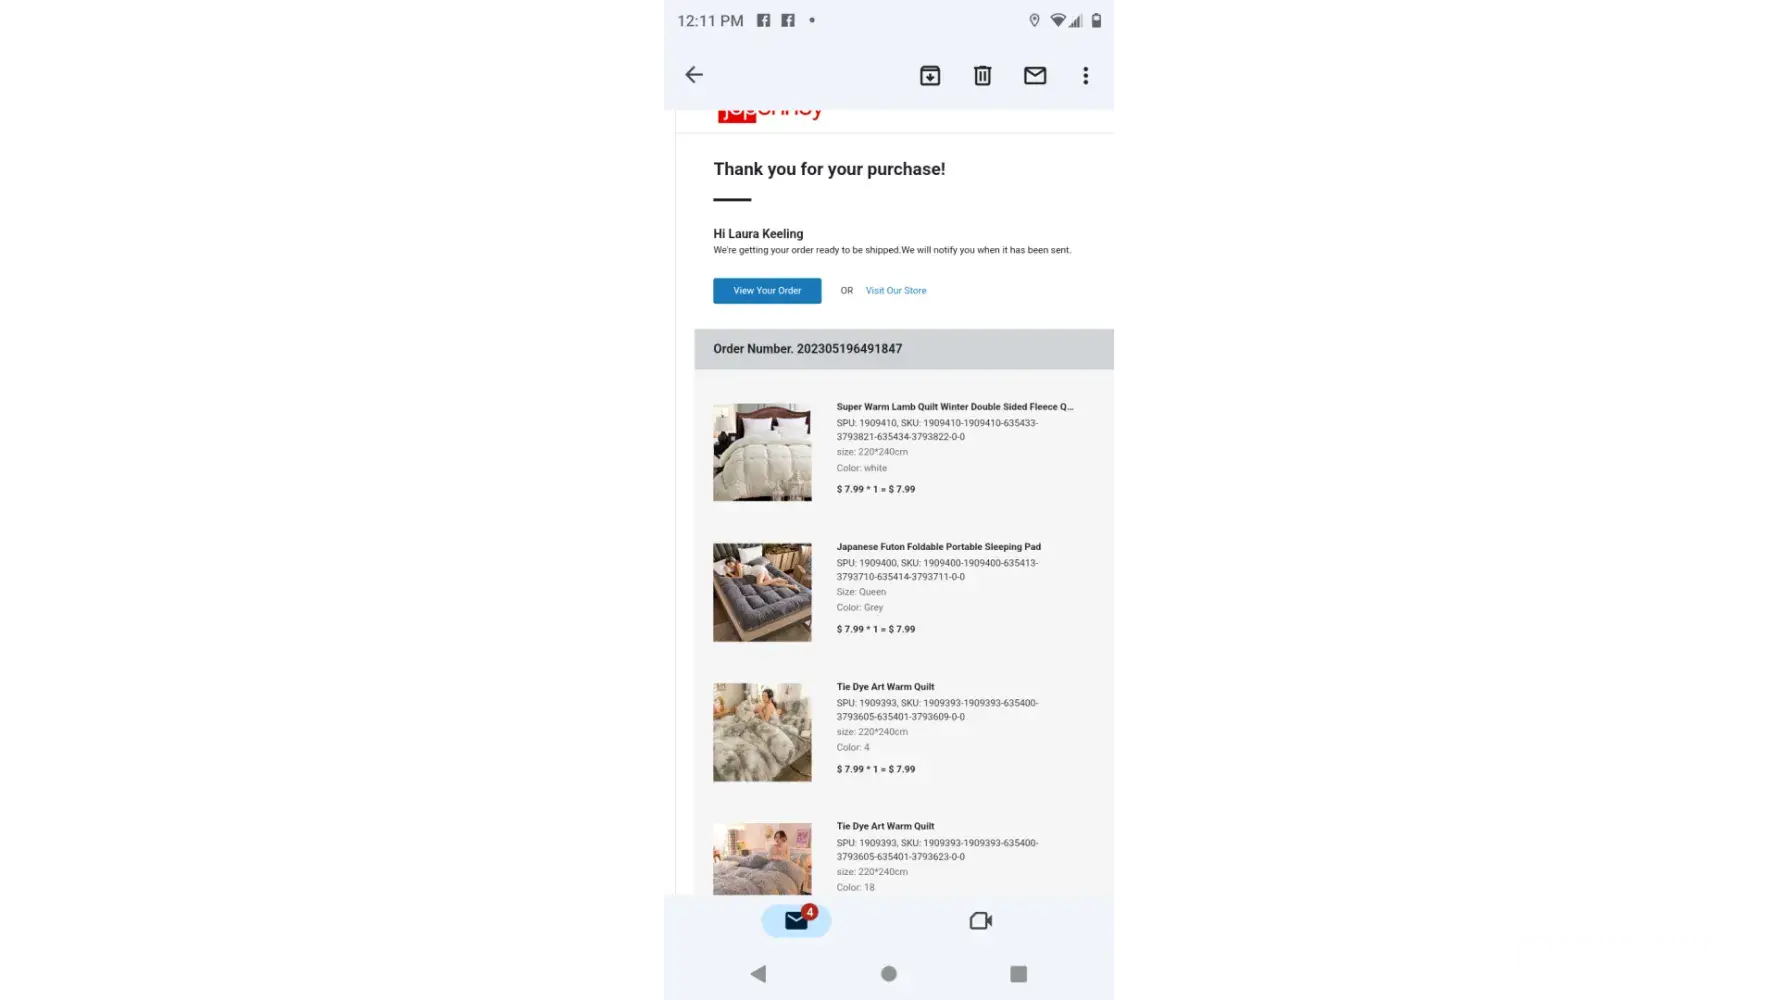
Task: Open recent apps square button
Action: point(1019,974)
